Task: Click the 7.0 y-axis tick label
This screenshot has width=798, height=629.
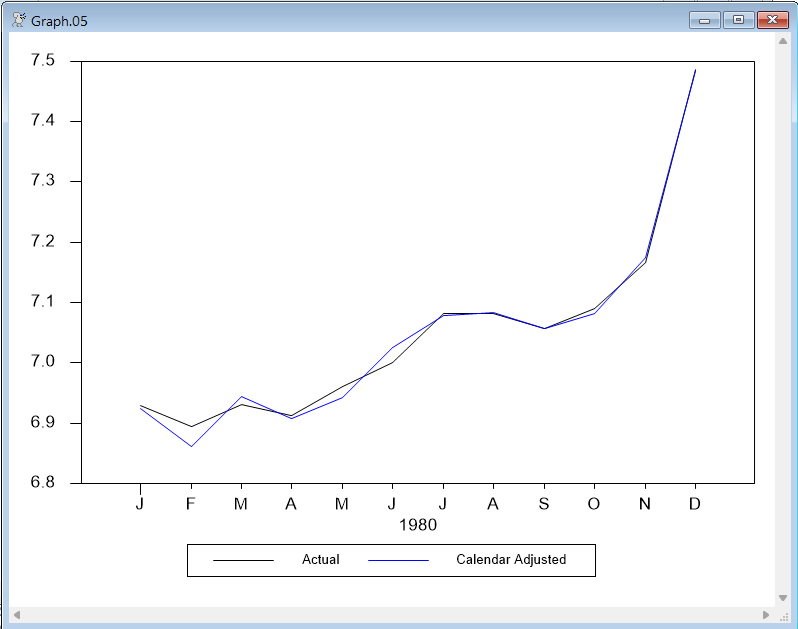Action: pyautogui.click(x=43, y=362)
